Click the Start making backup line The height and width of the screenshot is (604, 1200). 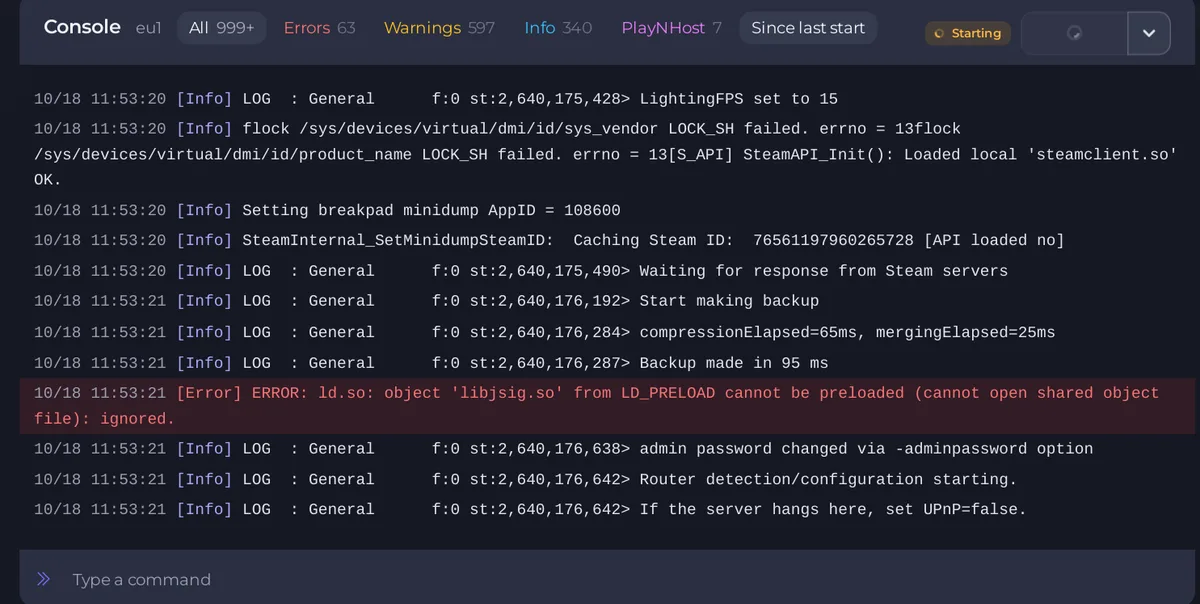click(426, 301)
